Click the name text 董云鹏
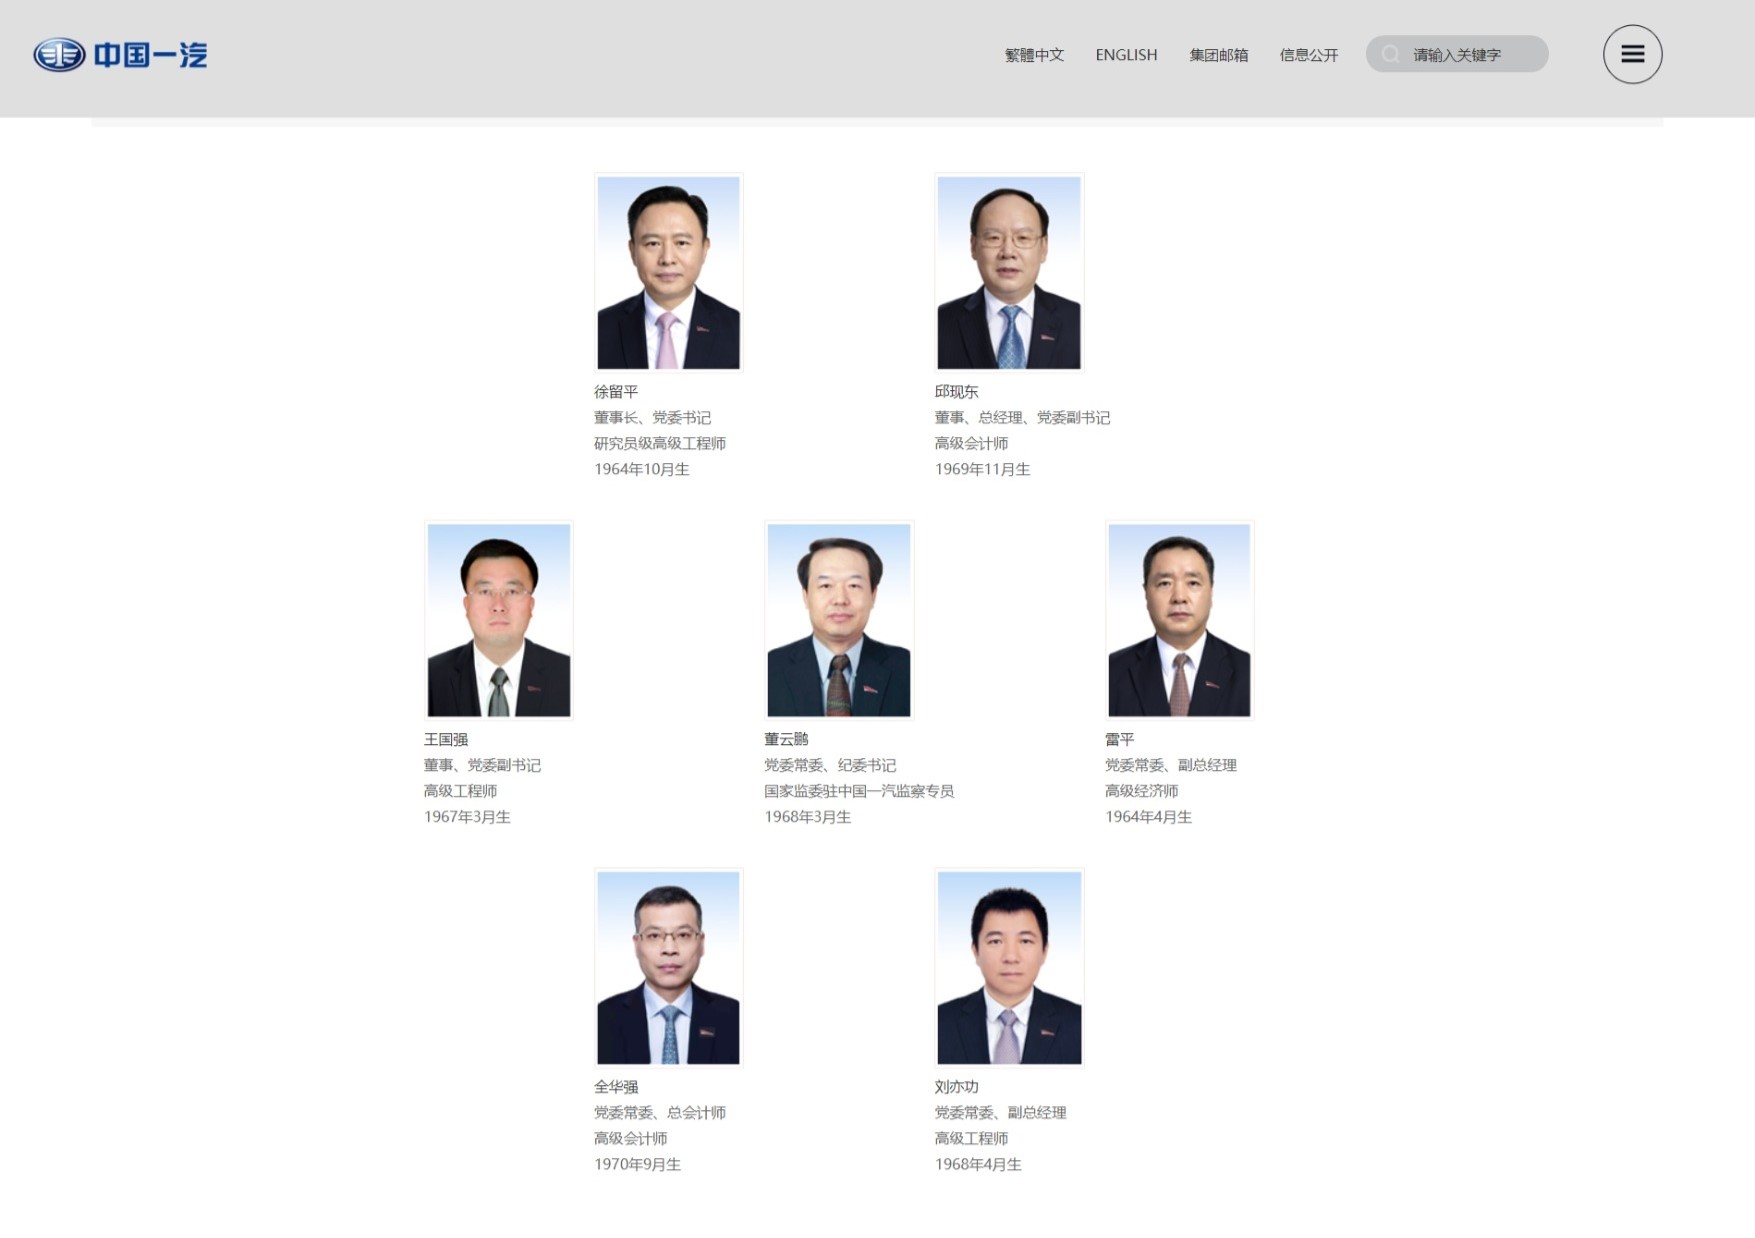Screen dimensions: 1755x1238 [x=786, y=739]
